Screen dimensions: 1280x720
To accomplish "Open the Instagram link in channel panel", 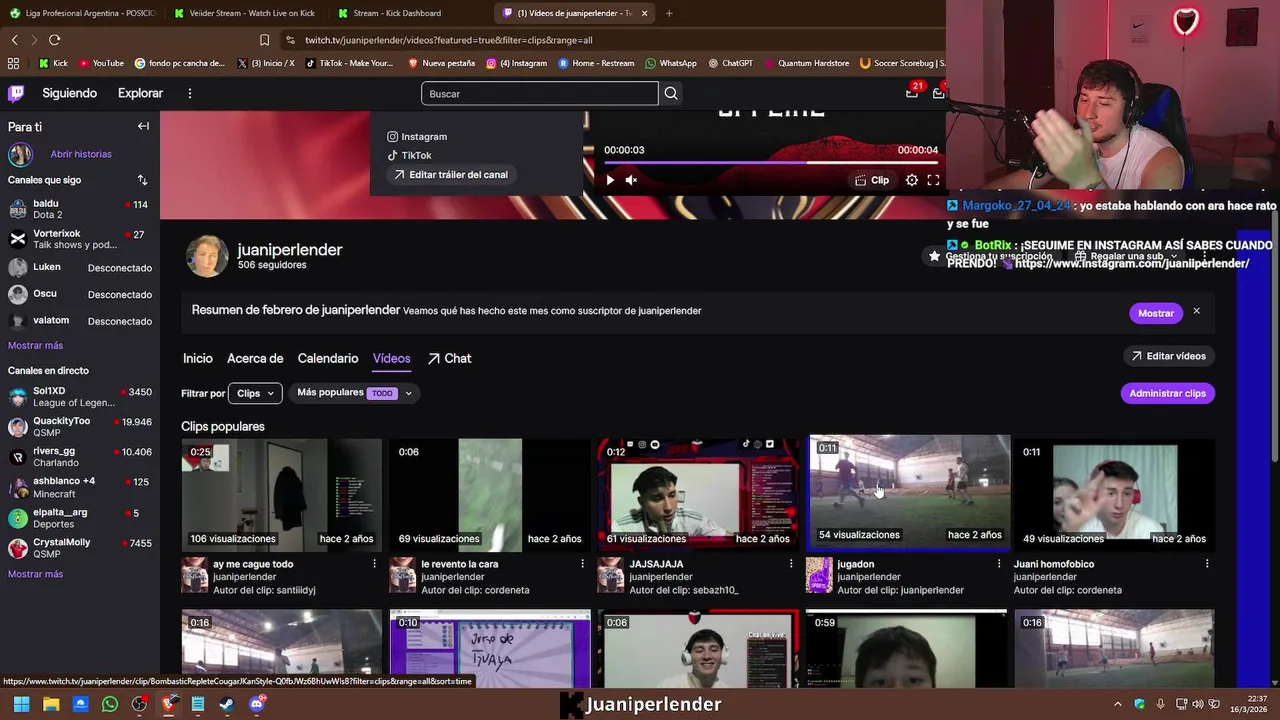I will (417, 136).
